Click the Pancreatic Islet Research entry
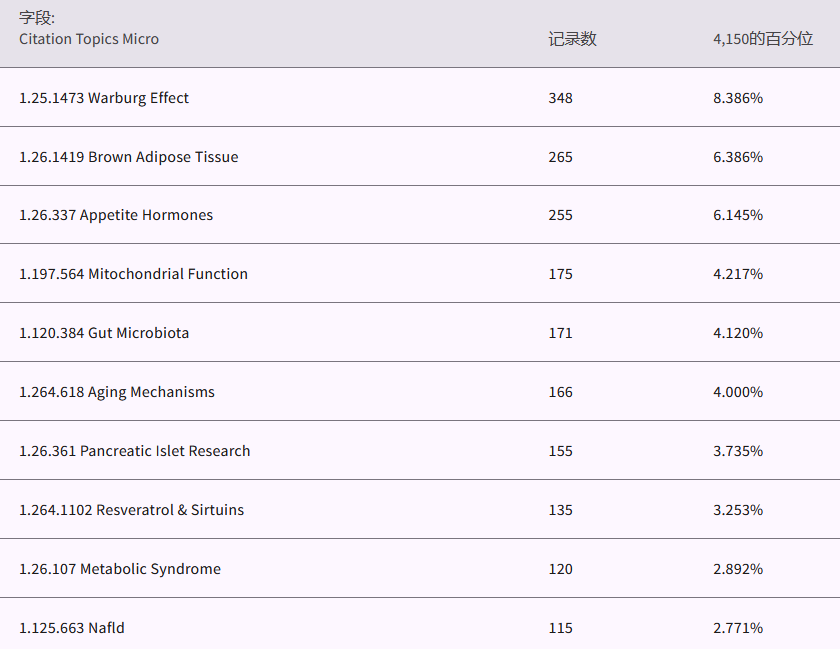The width and height of the screenshot is (840, 649). click(x=135, y=451)
